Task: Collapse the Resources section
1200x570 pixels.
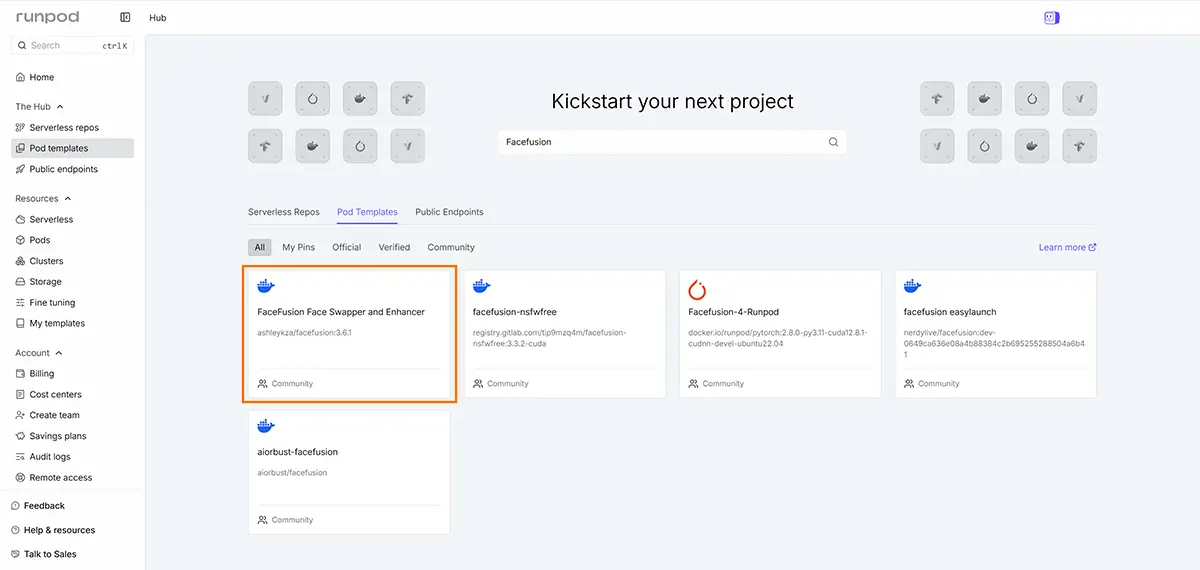Action: pos(68,199)
